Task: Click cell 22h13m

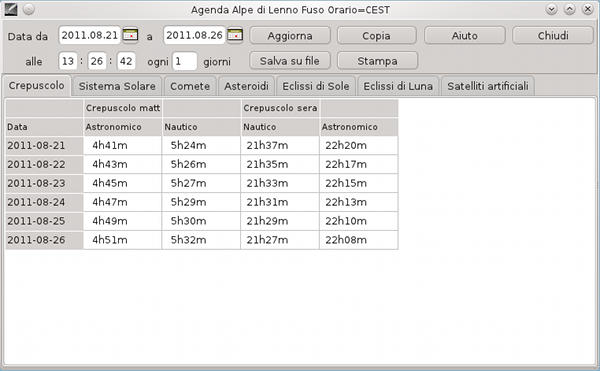Action: pyautogui.click(x=359, y=202)
